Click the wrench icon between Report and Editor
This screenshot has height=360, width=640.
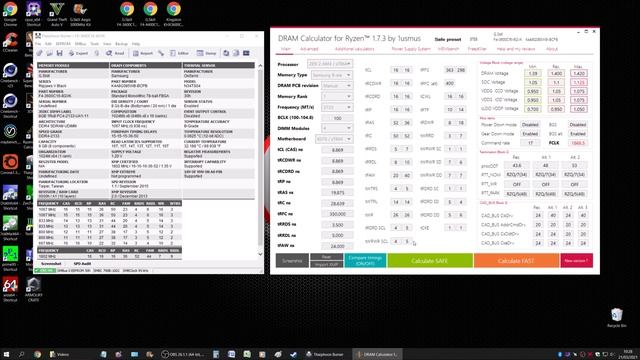click(x=161, y=53)
